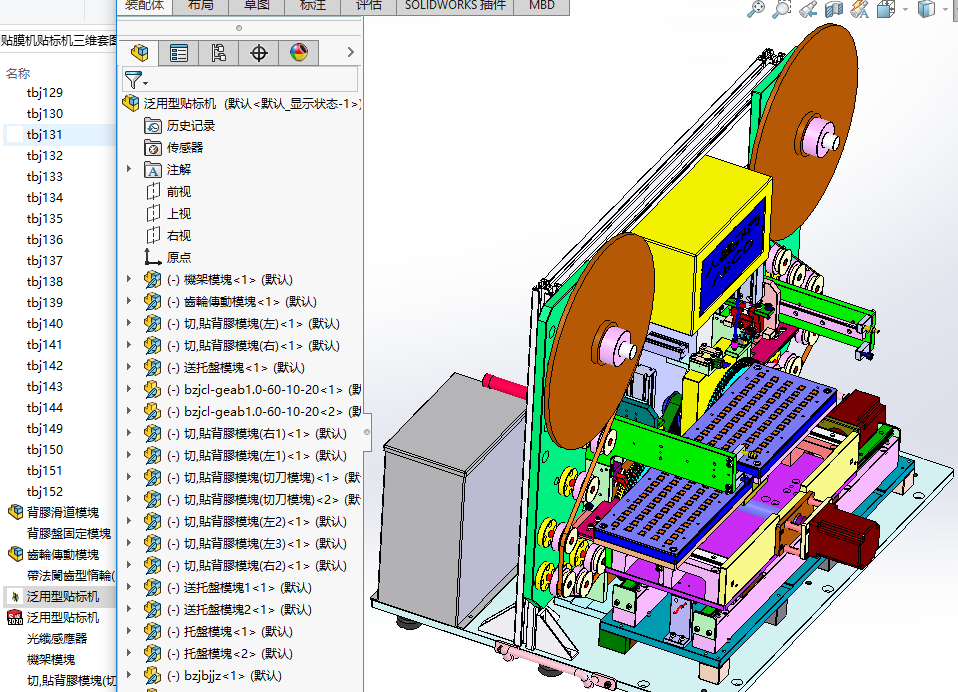Click the tree filter funnel icon

pyautogui.click(x=134, y=80)
